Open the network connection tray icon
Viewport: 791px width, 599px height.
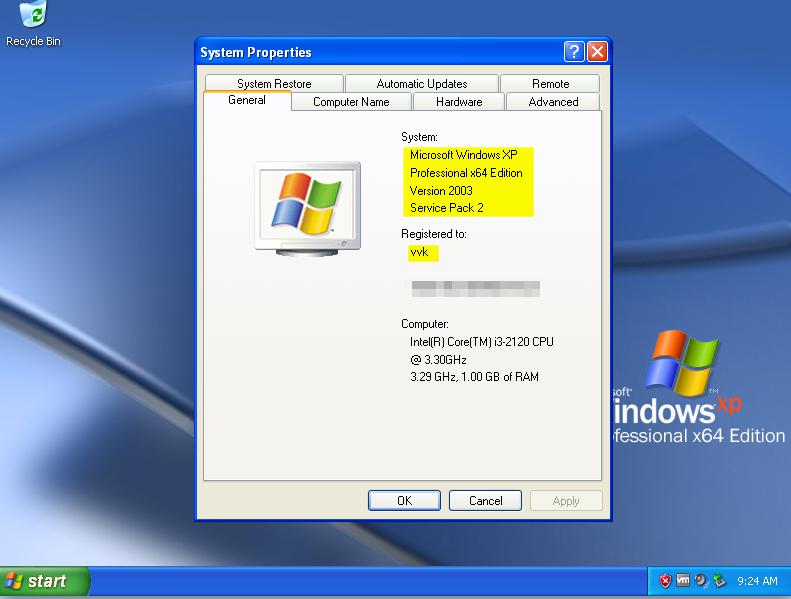click(x=719, y=581)
